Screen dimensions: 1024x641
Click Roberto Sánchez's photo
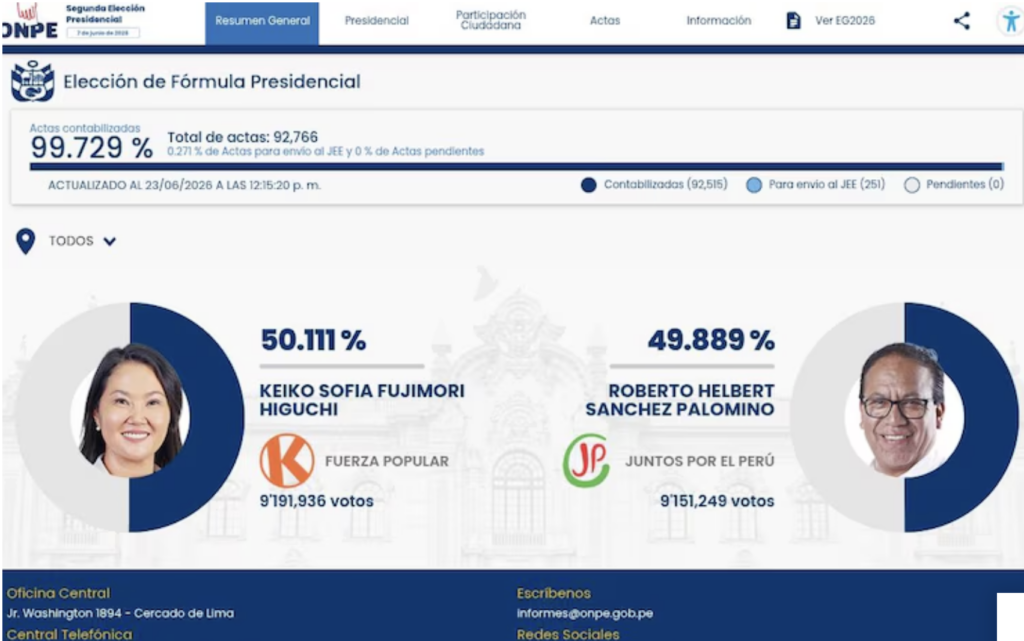coord(904,410)
